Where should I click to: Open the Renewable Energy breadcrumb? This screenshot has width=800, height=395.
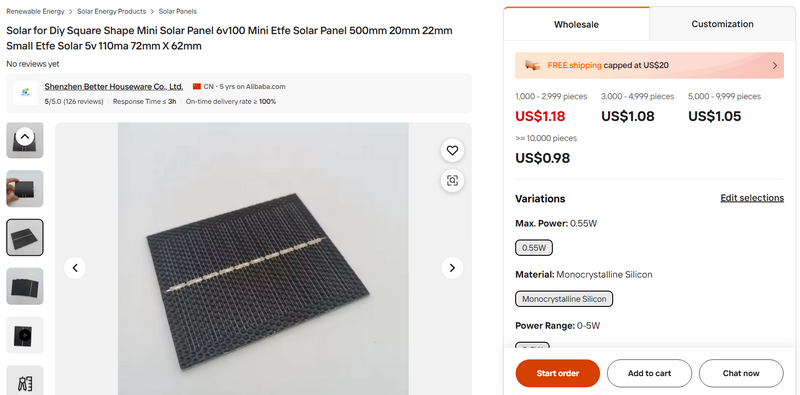(x=35, y=11)
